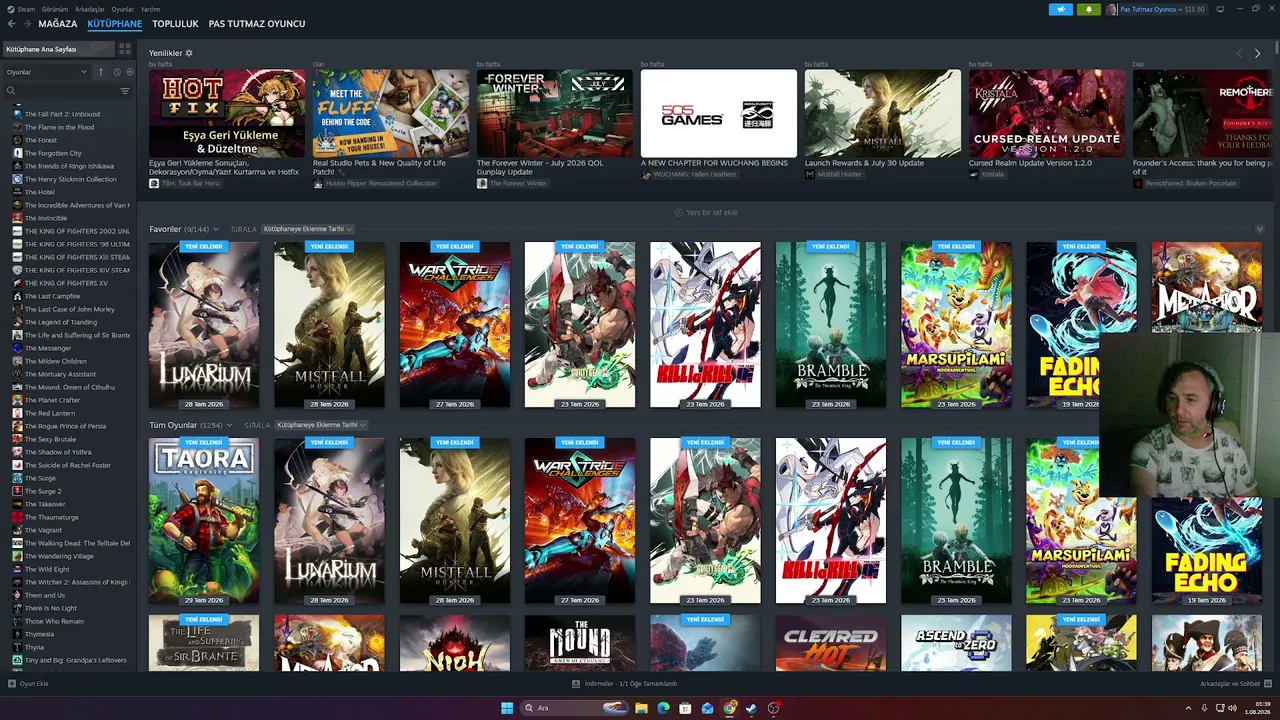This screenshot has height=720, width=1280.
Task: Open Oyunlar menu in menu bar
Action: point(122,9)
